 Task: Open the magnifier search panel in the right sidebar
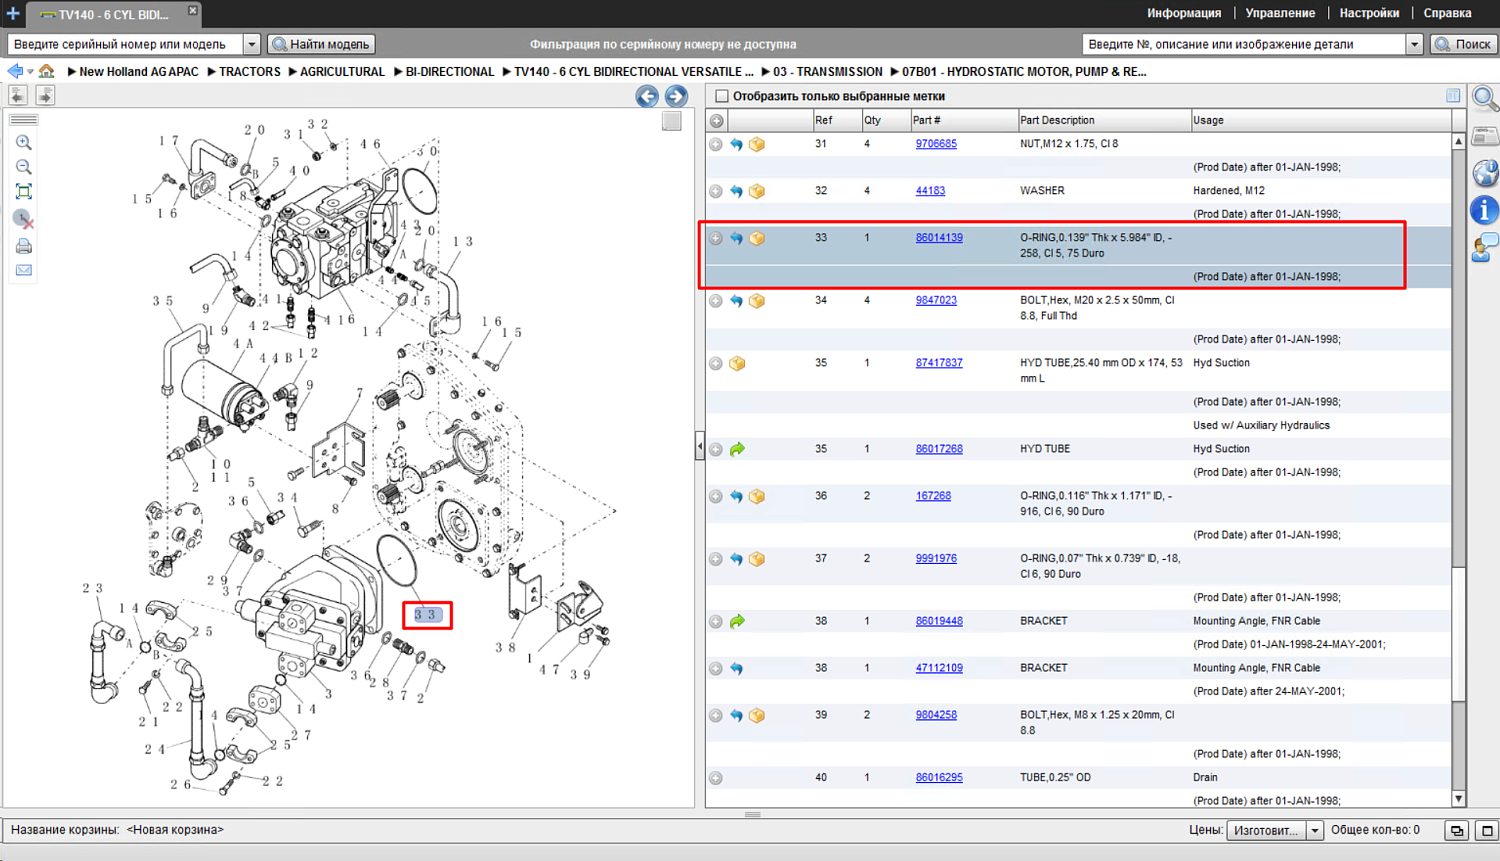(1485, 99)
